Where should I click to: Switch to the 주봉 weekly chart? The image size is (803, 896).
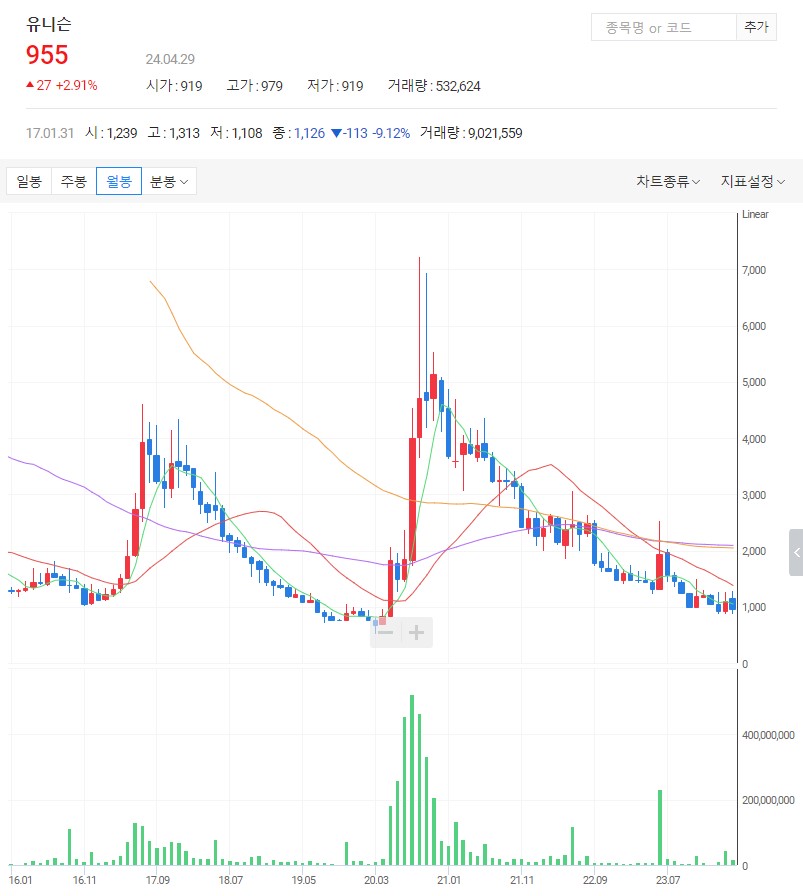(73, 181)
